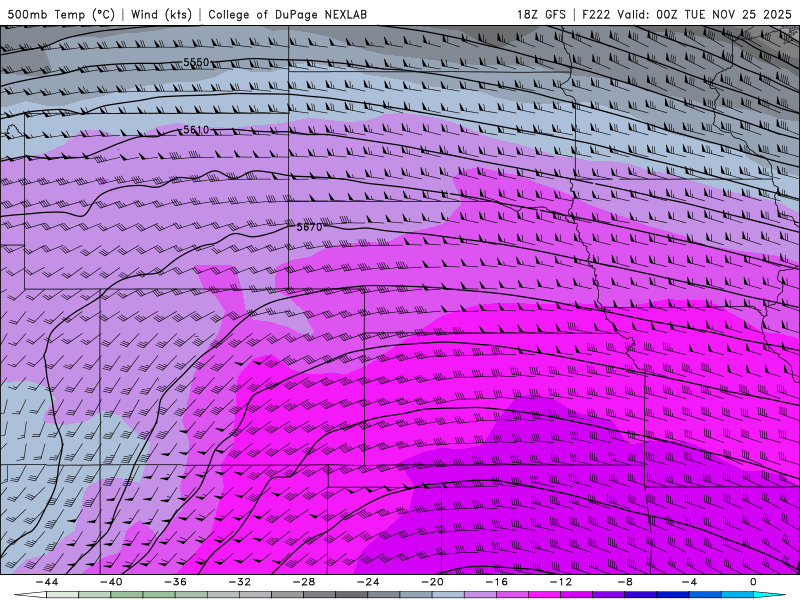Click the 5610 height contour label
The height and width of the screenshot is (600, 800).
click(x=196, y=130)
